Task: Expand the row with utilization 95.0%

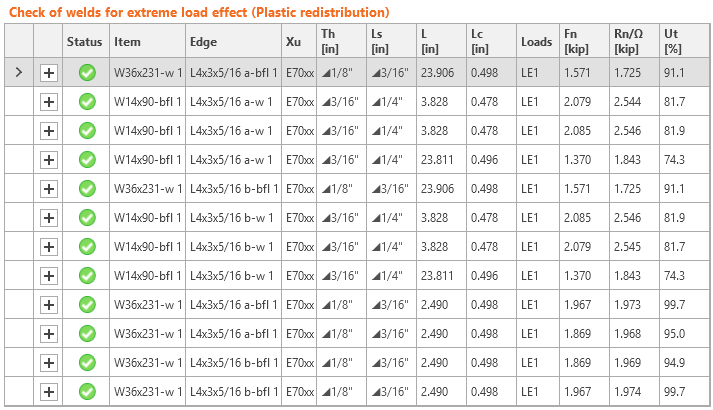Action: click(x=49, y=333)
